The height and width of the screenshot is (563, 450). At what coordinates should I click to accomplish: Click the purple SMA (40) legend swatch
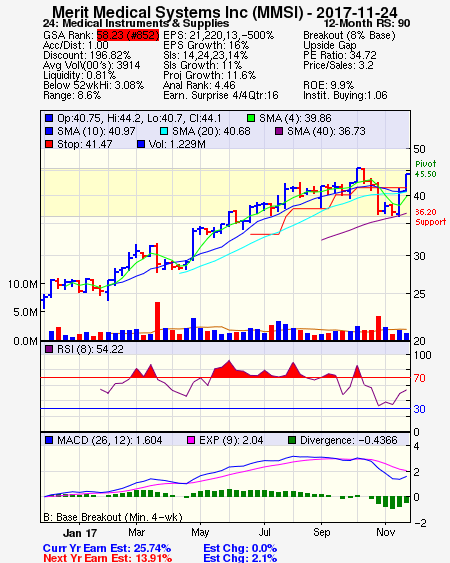click(x=279, y=131)
